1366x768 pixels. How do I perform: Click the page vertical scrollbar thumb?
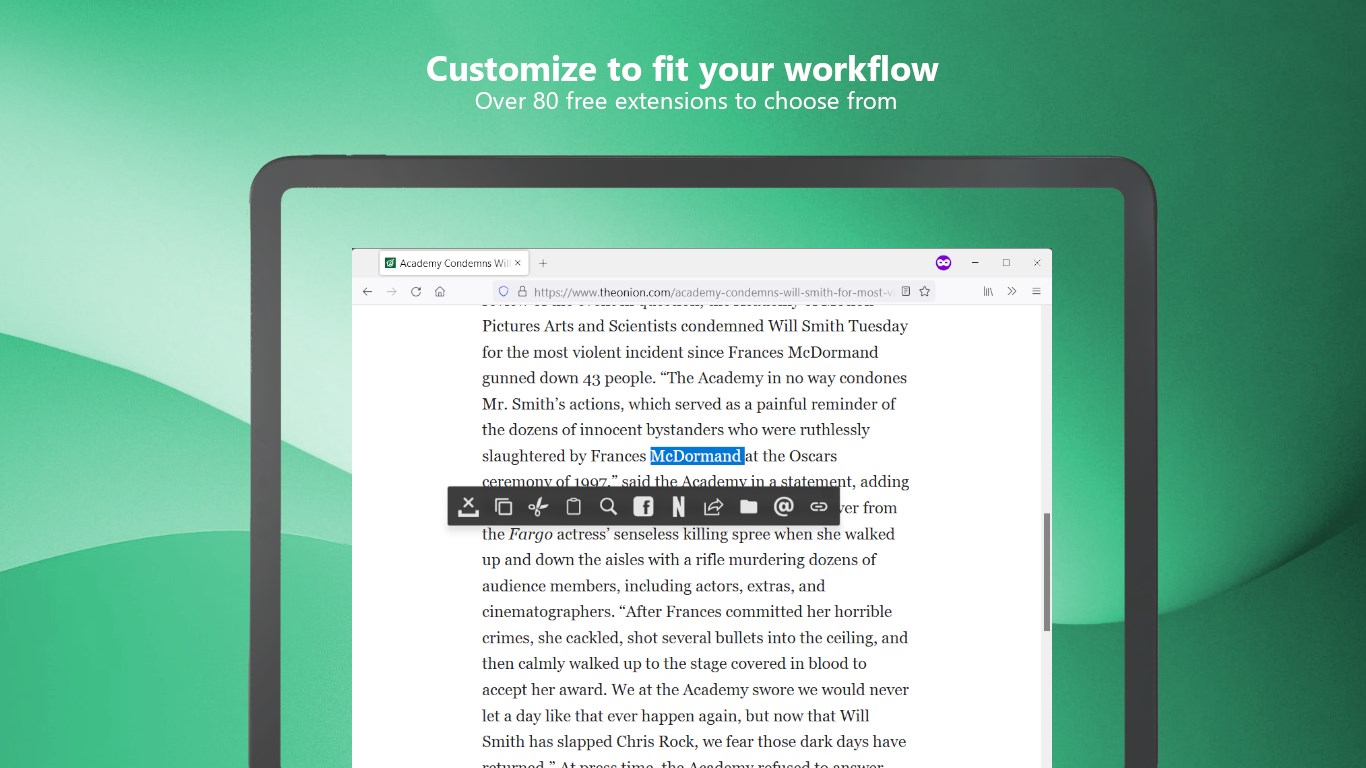[1046, 572]
